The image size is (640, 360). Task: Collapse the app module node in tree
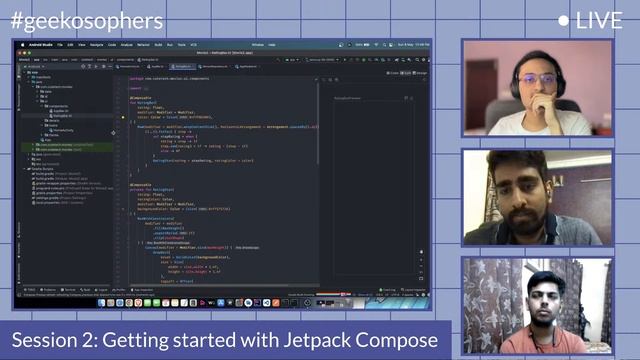coord(24,72)
